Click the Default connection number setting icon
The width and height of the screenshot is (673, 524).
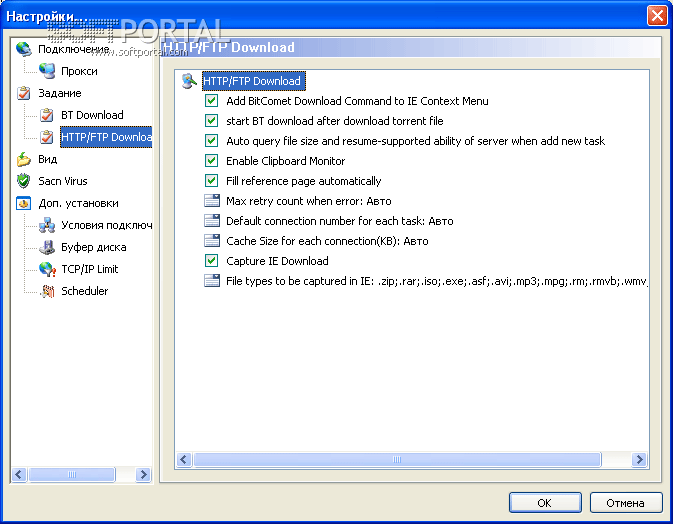pos(212,221)
